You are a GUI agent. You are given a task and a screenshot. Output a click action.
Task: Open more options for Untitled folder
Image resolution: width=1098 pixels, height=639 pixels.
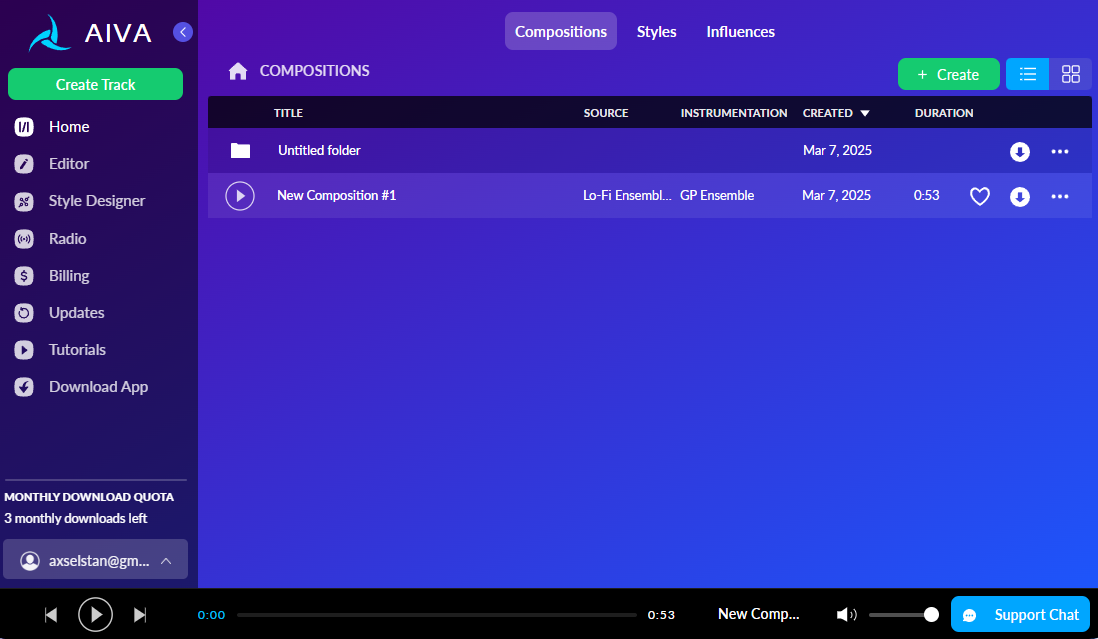pos(1060,152)
